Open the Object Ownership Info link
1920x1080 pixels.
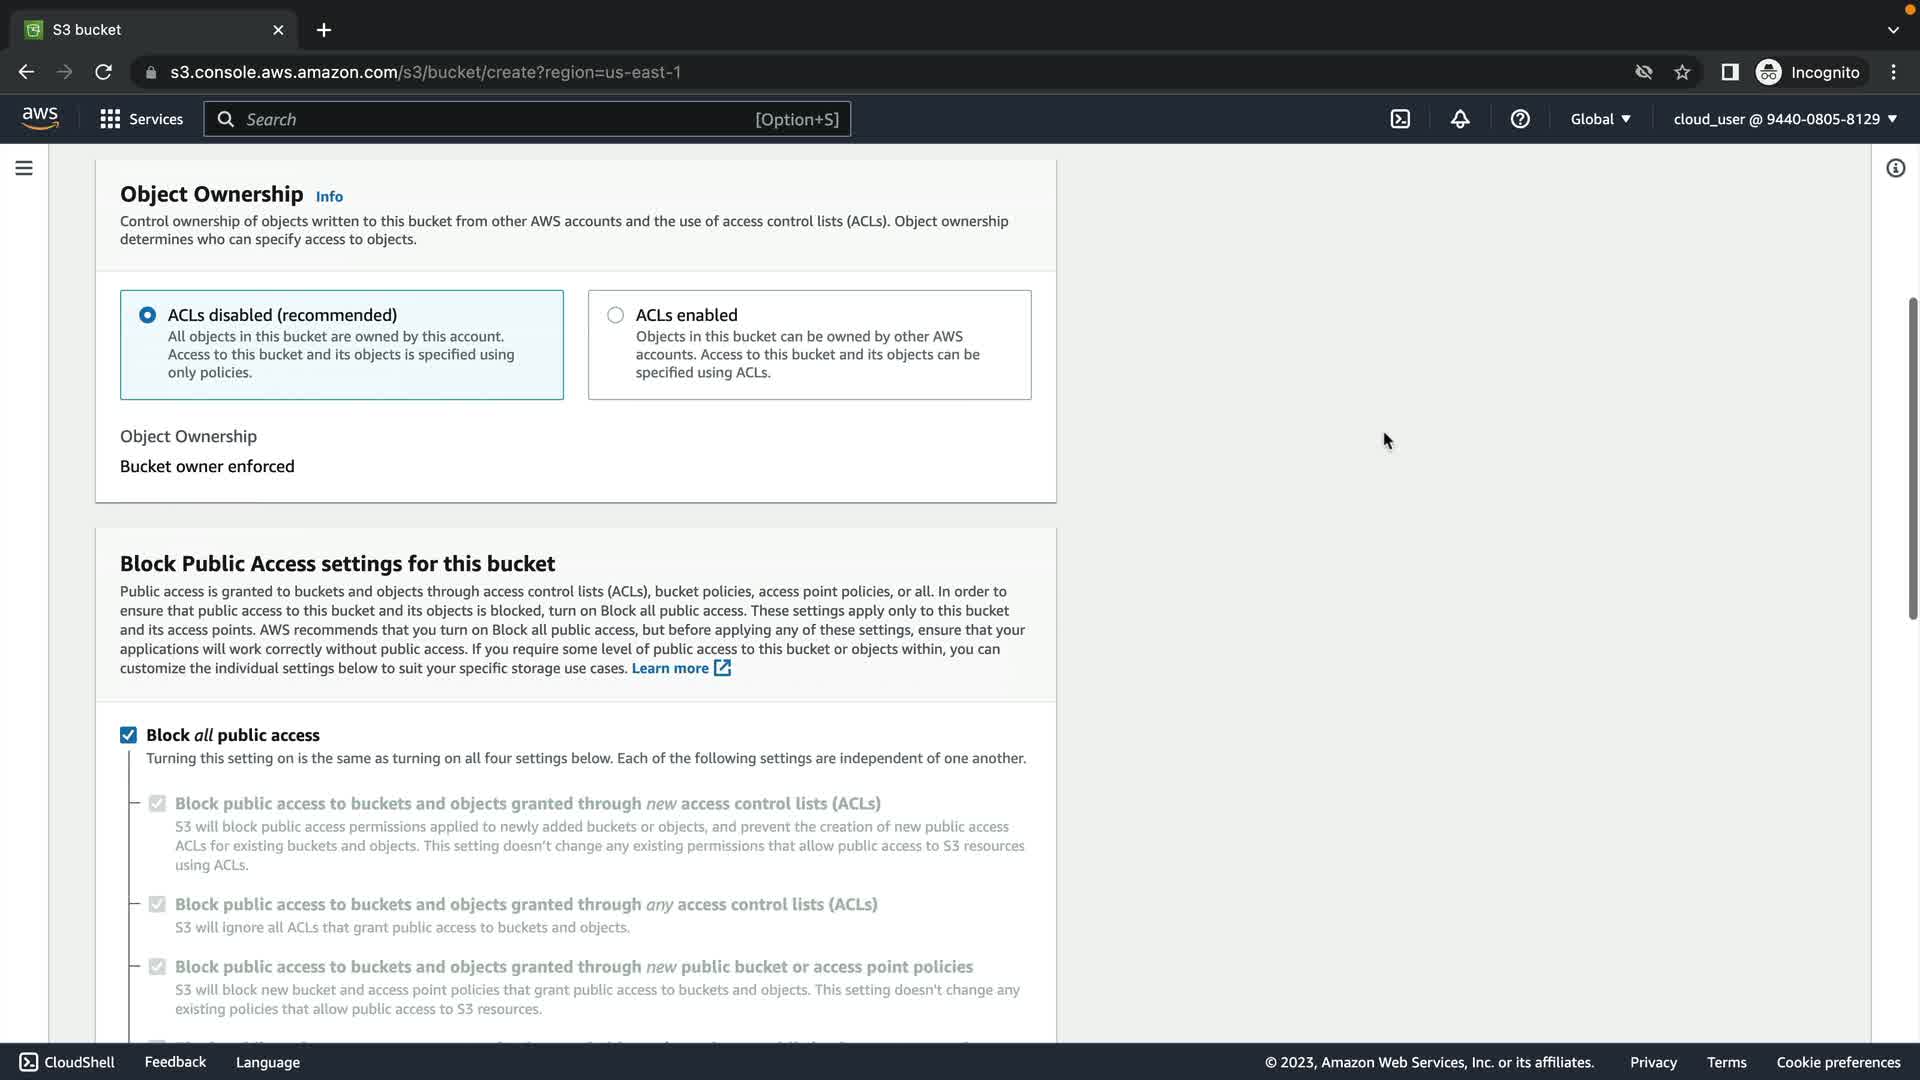pos(329,197)
